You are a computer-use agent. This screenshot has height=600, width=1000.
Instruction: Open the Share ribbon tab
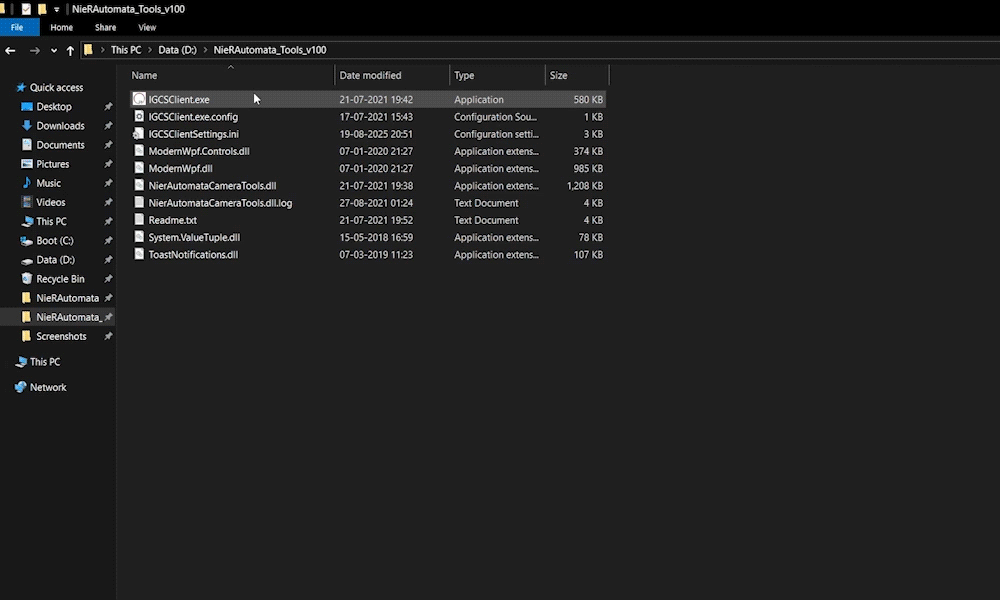point(105,27)
